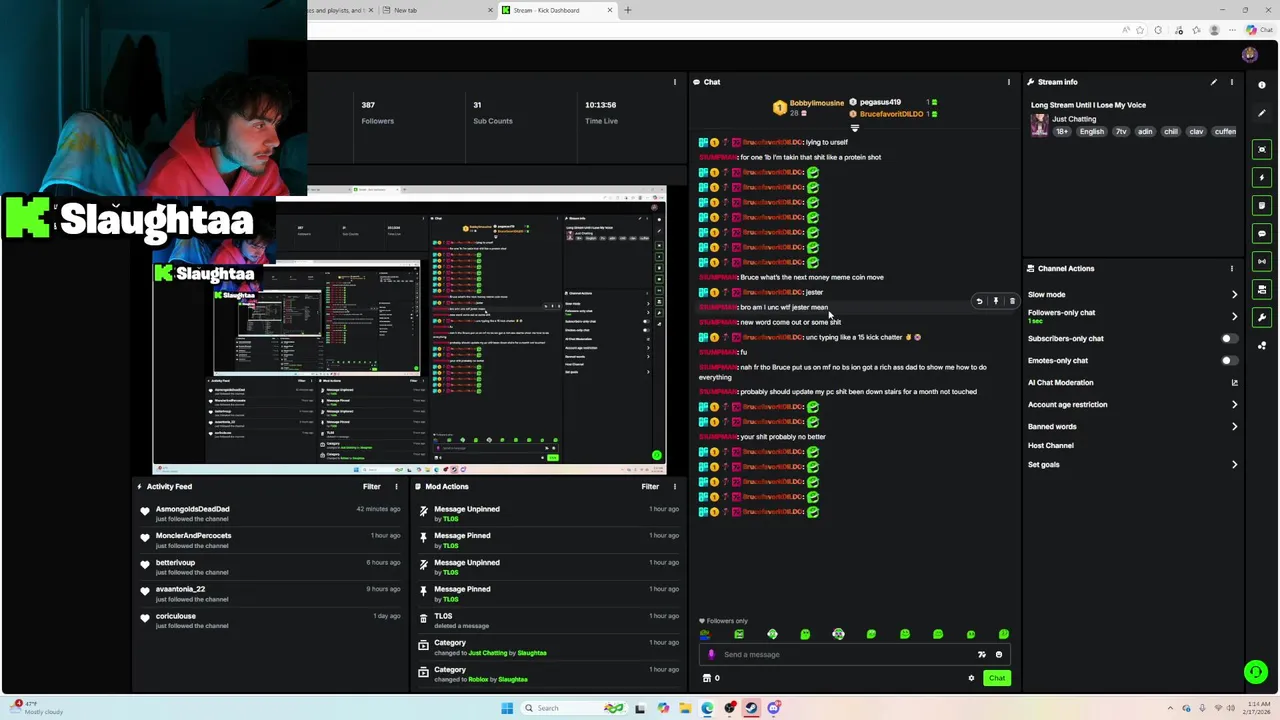Click the lightning bolt sidebar icon

click(1262, 177)
